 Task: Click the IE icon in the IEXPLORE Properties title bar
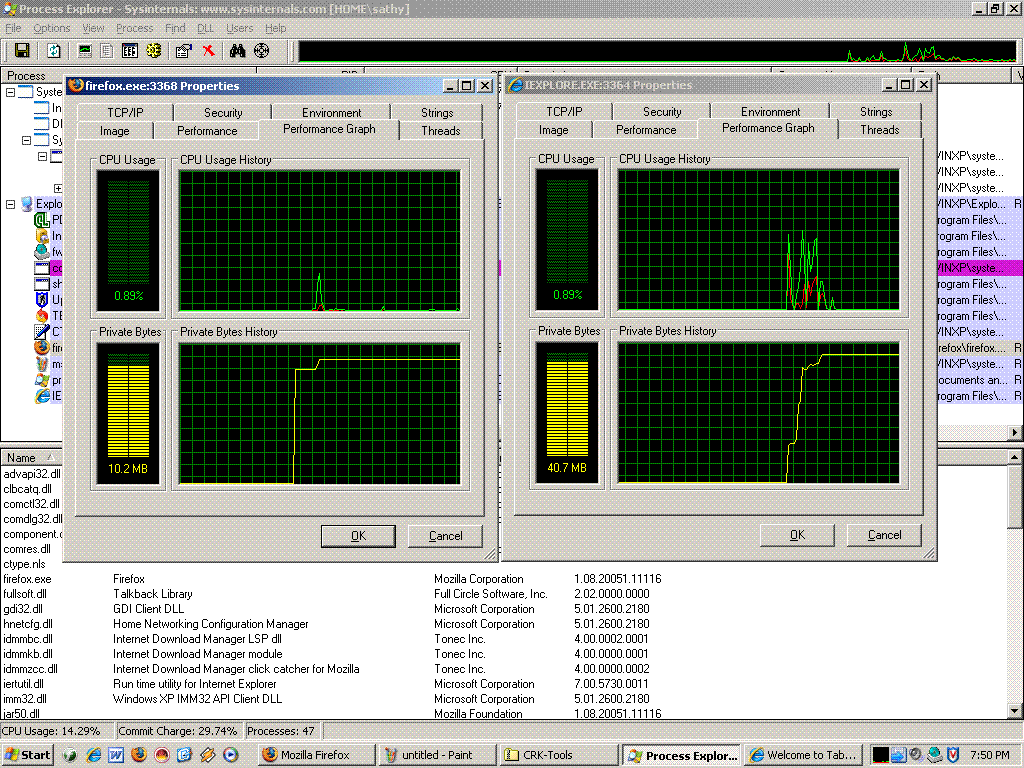coord(515,85)
